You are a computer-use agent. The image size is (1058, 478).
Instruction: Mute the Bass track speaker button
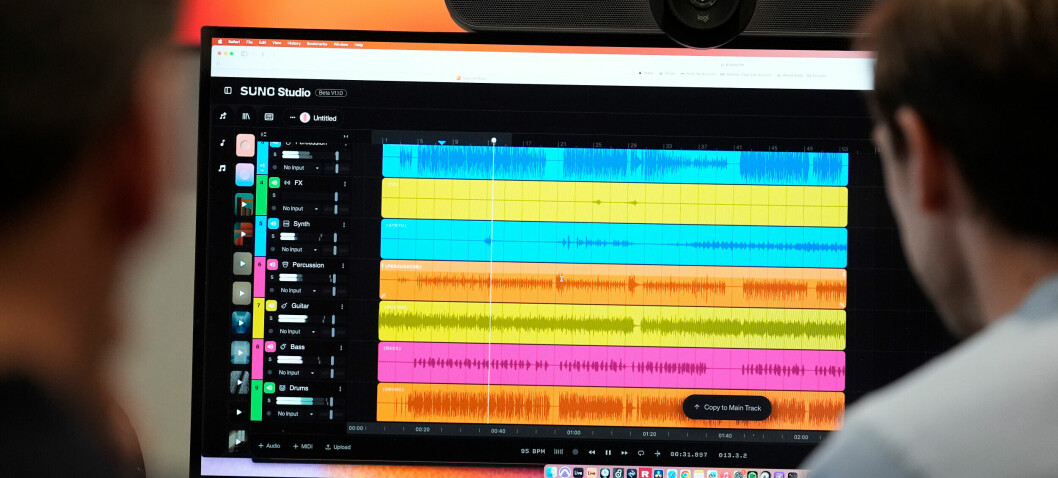pyautogui.click(x=271, y=347)
